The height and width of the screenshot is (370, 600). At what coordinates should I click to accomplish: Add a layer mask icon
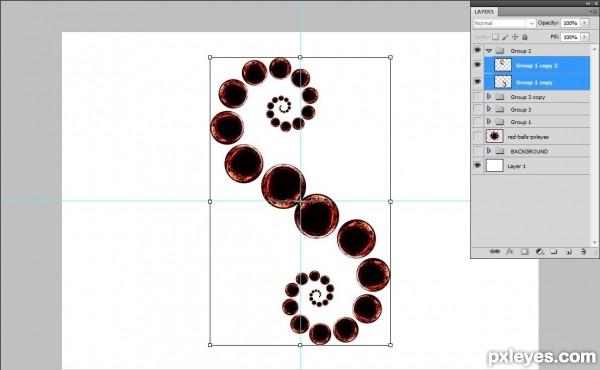click(x=525, y=252)
